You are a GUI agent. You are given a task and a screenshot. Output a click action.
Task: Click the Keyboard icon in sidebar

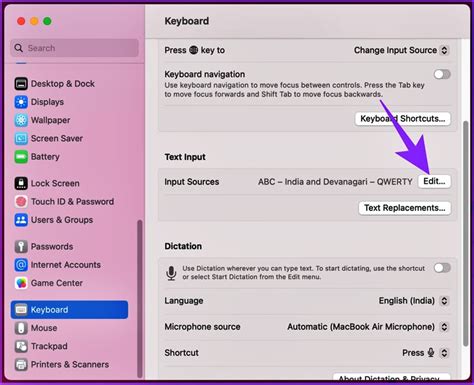tap(21, 310)
